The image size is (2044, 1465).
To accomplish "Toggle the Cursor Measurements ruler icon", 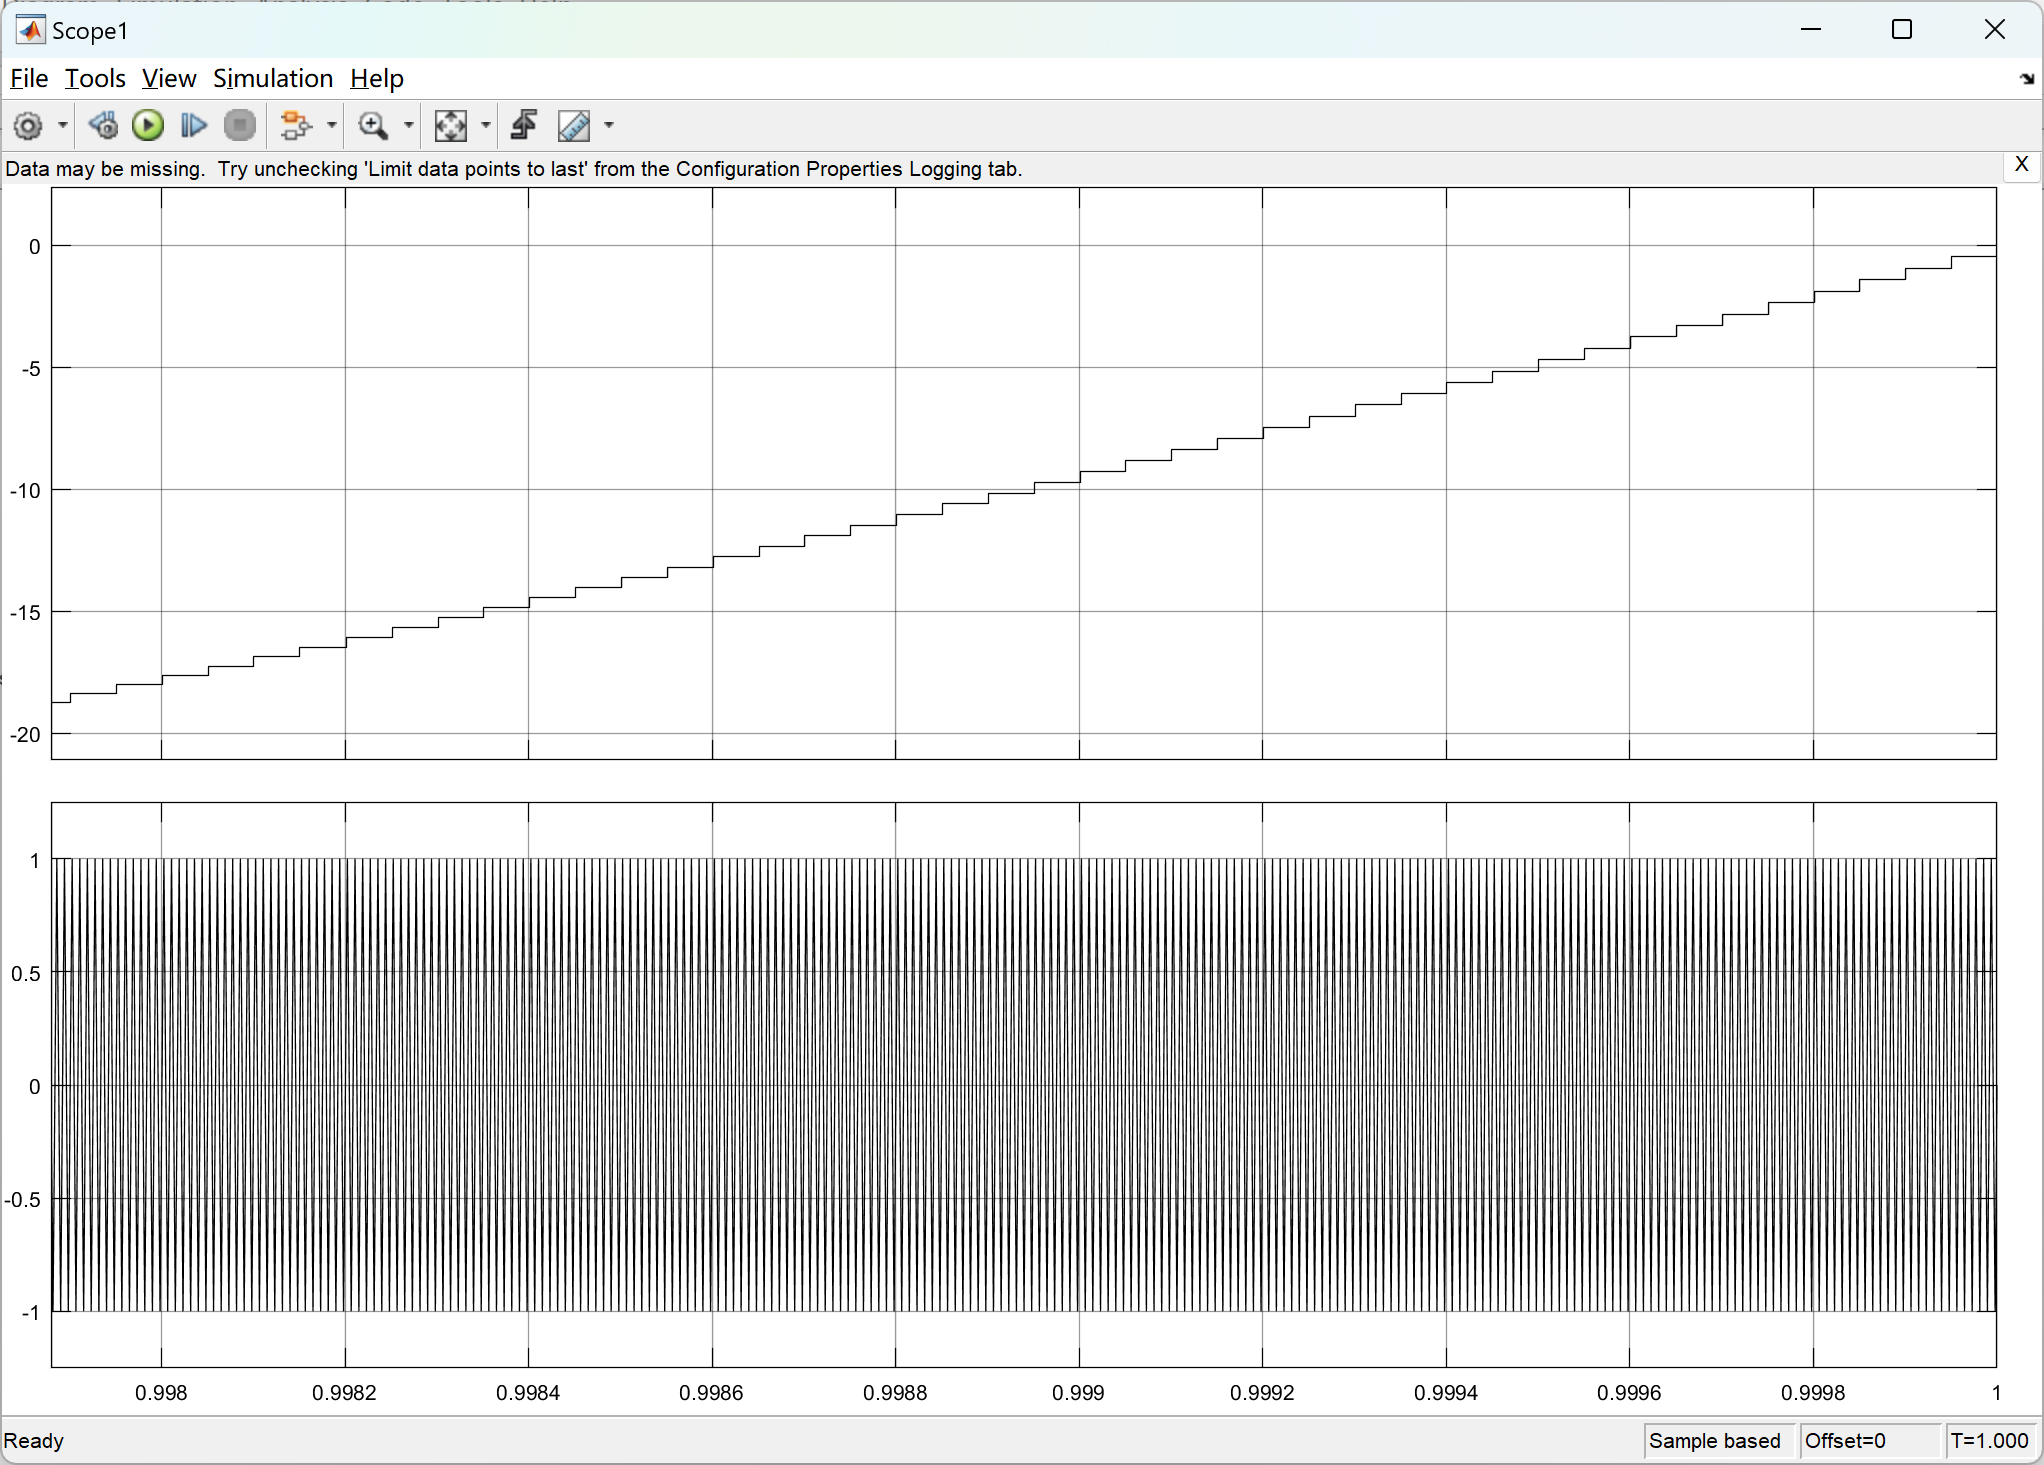I will tap(574, 126).
